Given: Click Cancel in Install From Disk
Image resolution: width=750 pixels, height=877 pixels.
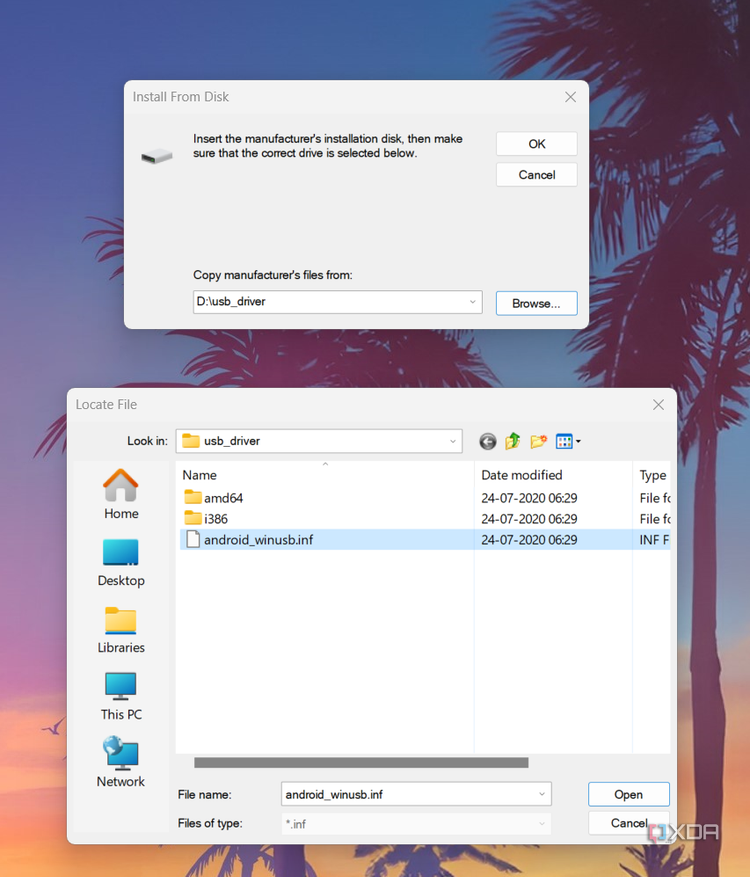Looking at the screenshot, I should pos(536,175).
